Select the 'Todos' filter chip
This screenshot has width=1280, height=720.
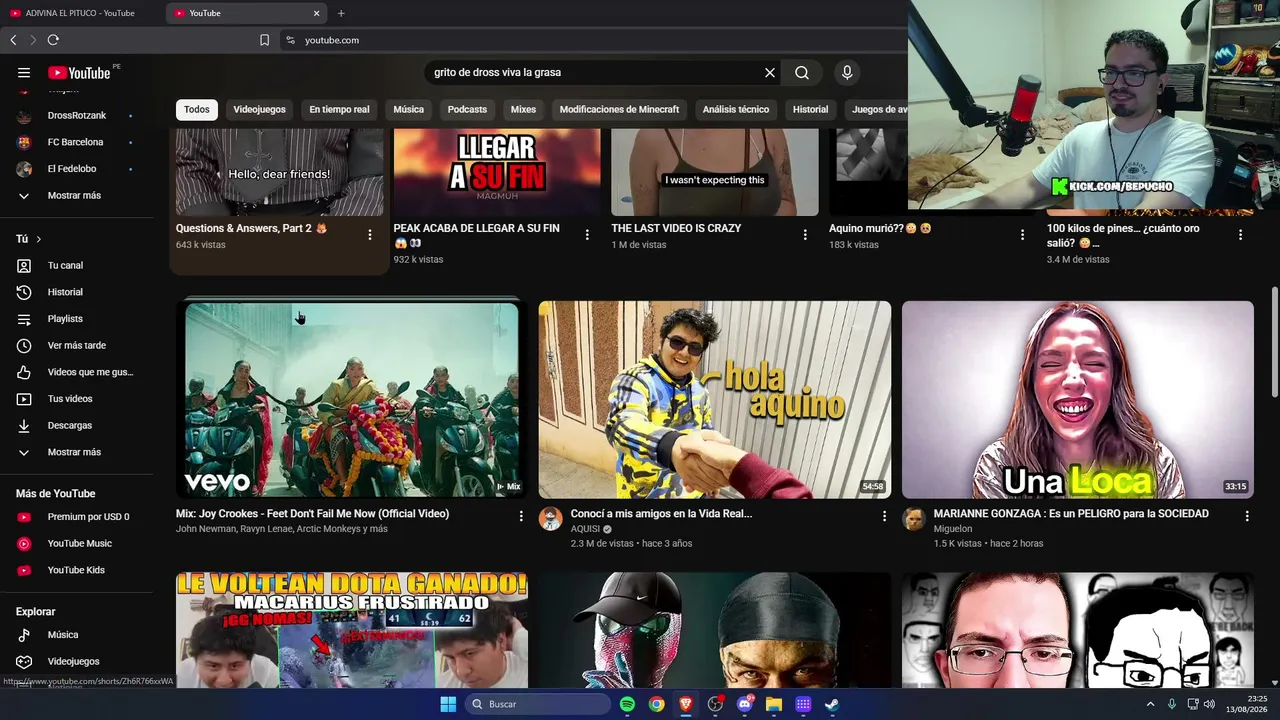click(197, 109)
